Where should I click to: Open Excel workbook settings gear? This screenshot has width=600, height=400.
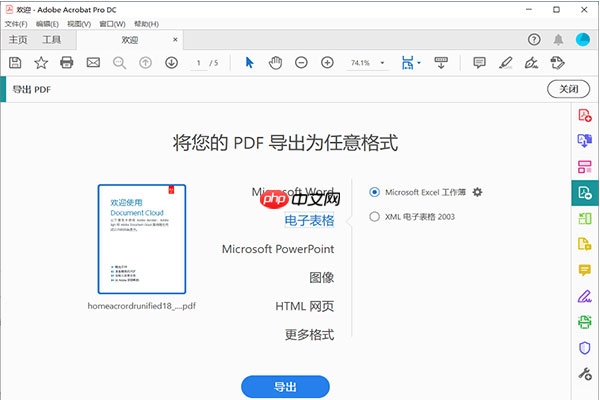[477, 192]
